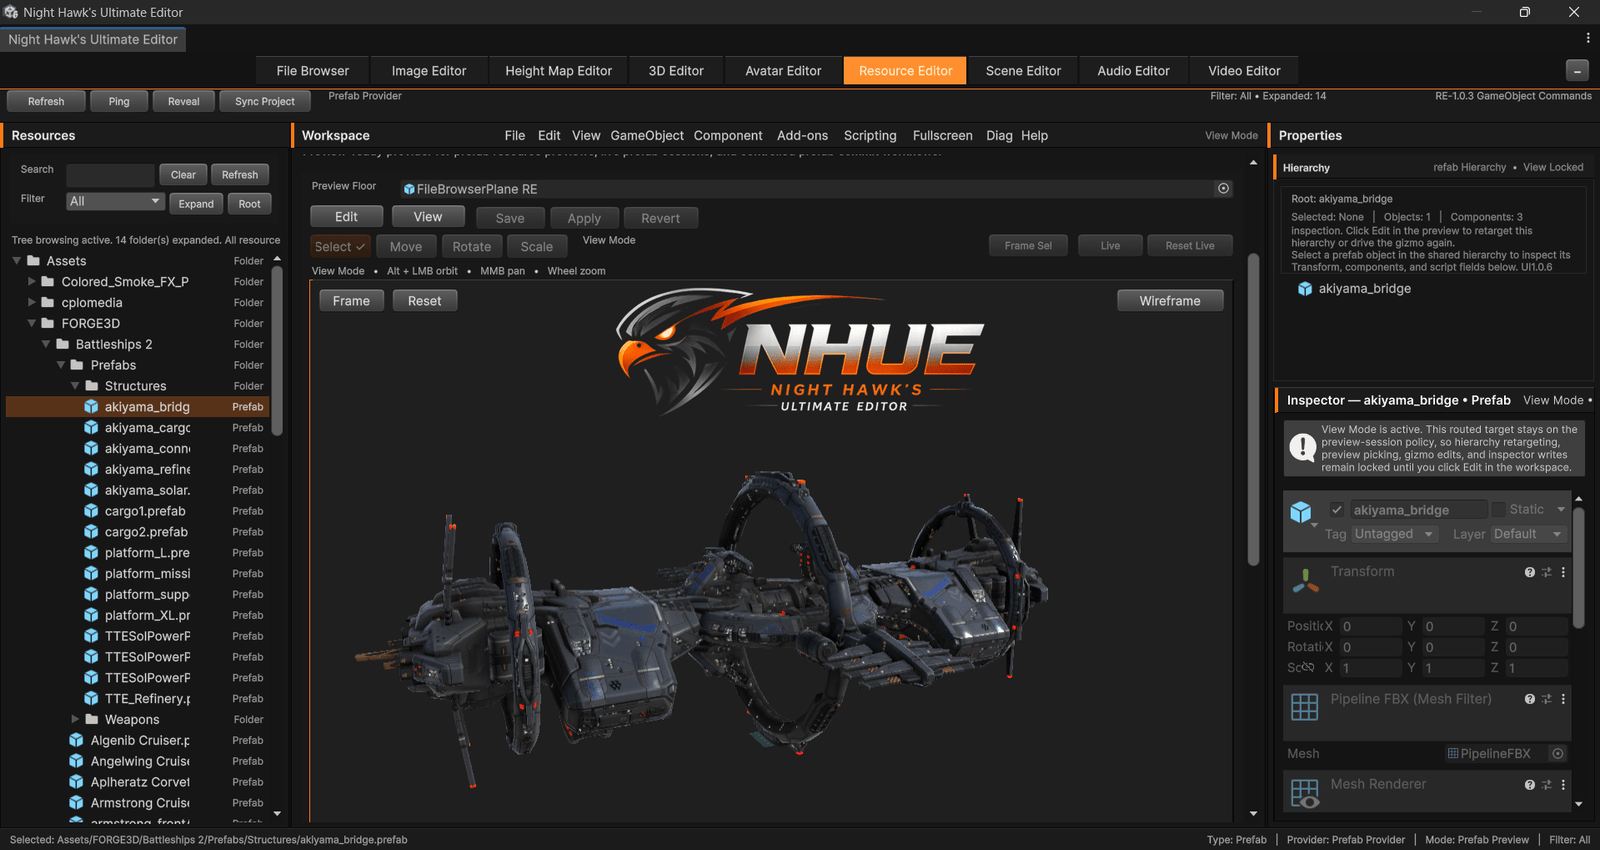This screenshot has height=850, width=1600.
Task: Open Transform component help icon
Action: point(1529,572)
